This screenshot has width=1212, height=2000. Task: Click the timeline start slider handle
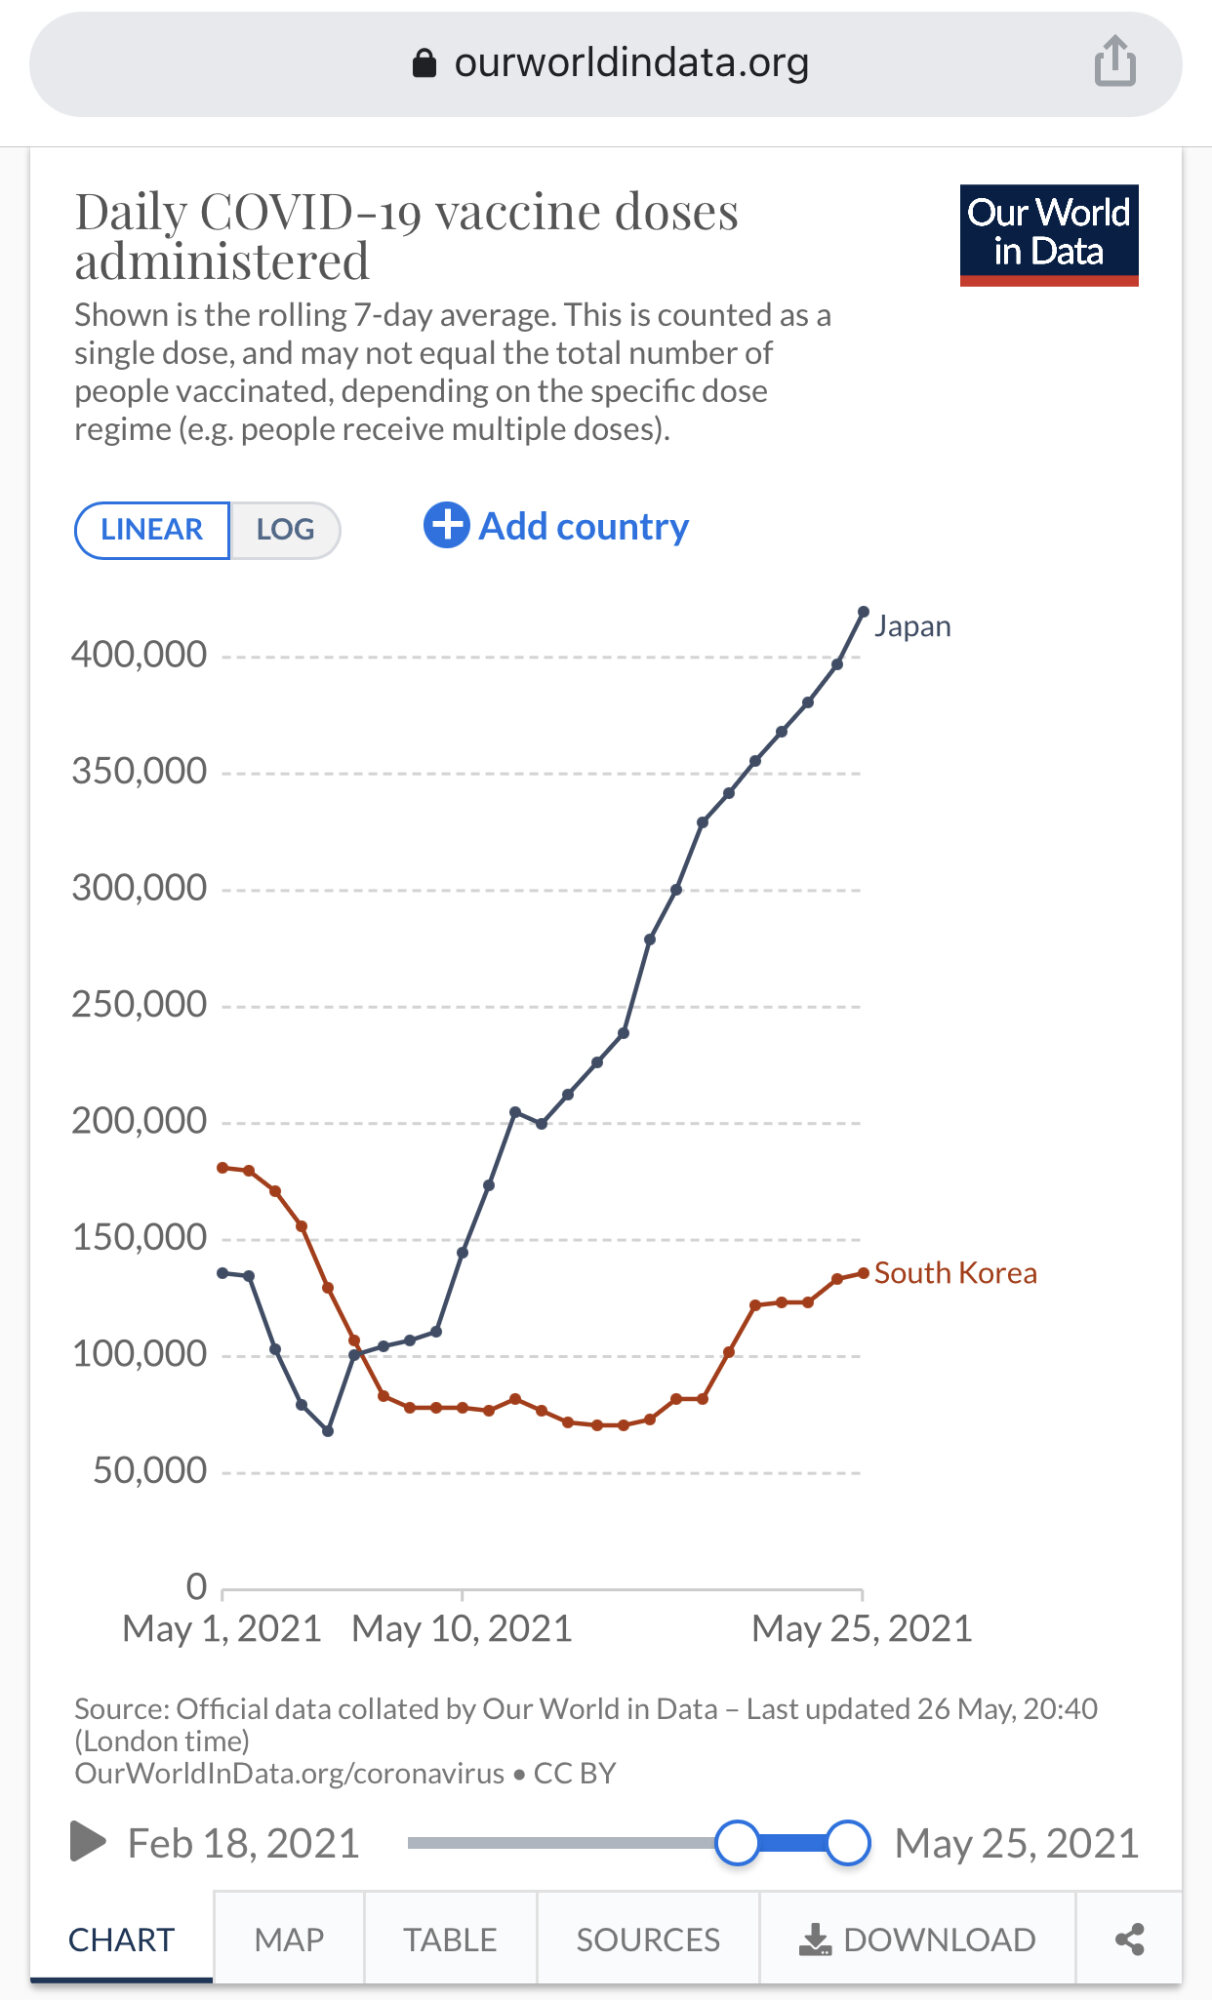(x=737, y=1842)
